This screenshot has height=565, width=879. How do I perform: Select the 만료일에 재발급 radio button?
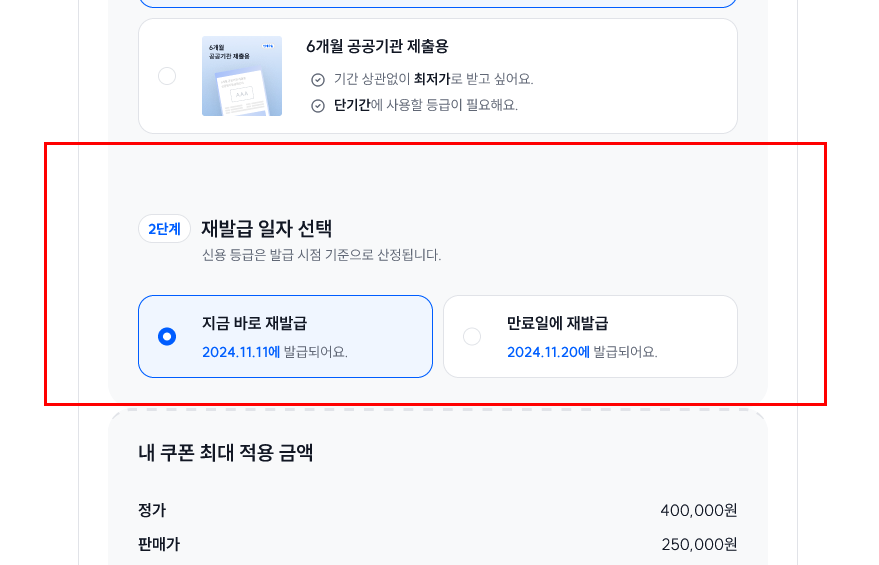coord(472,336)
